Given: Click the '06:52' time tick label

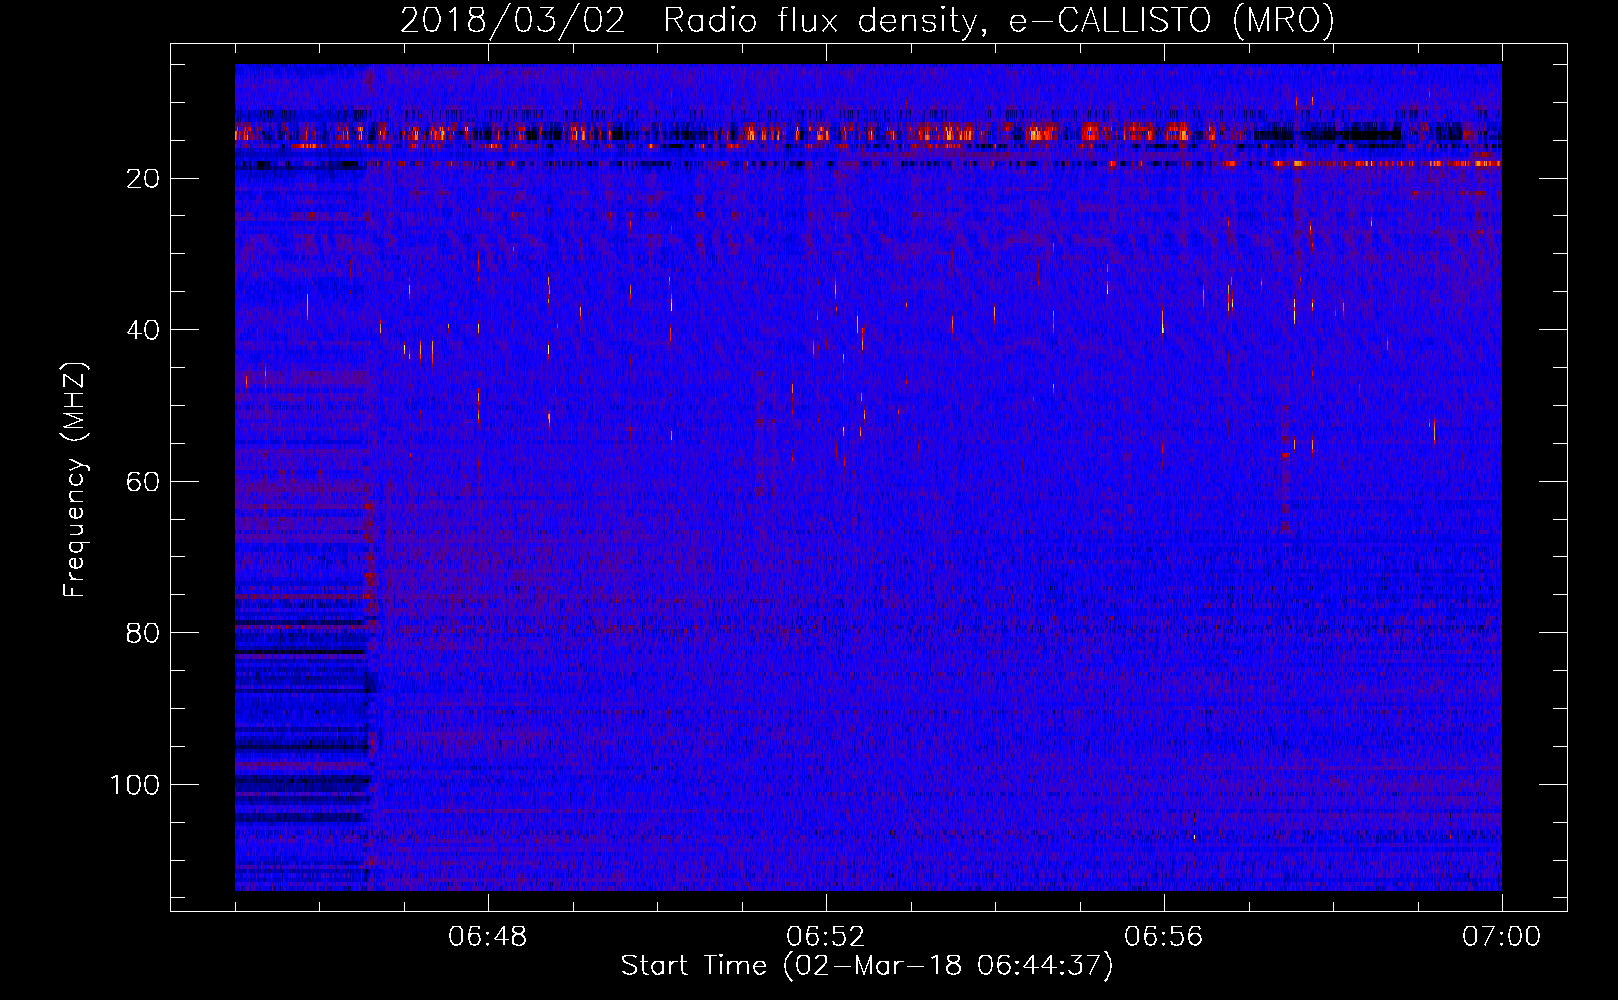Looking at the screenshot, I should point(826,937).
